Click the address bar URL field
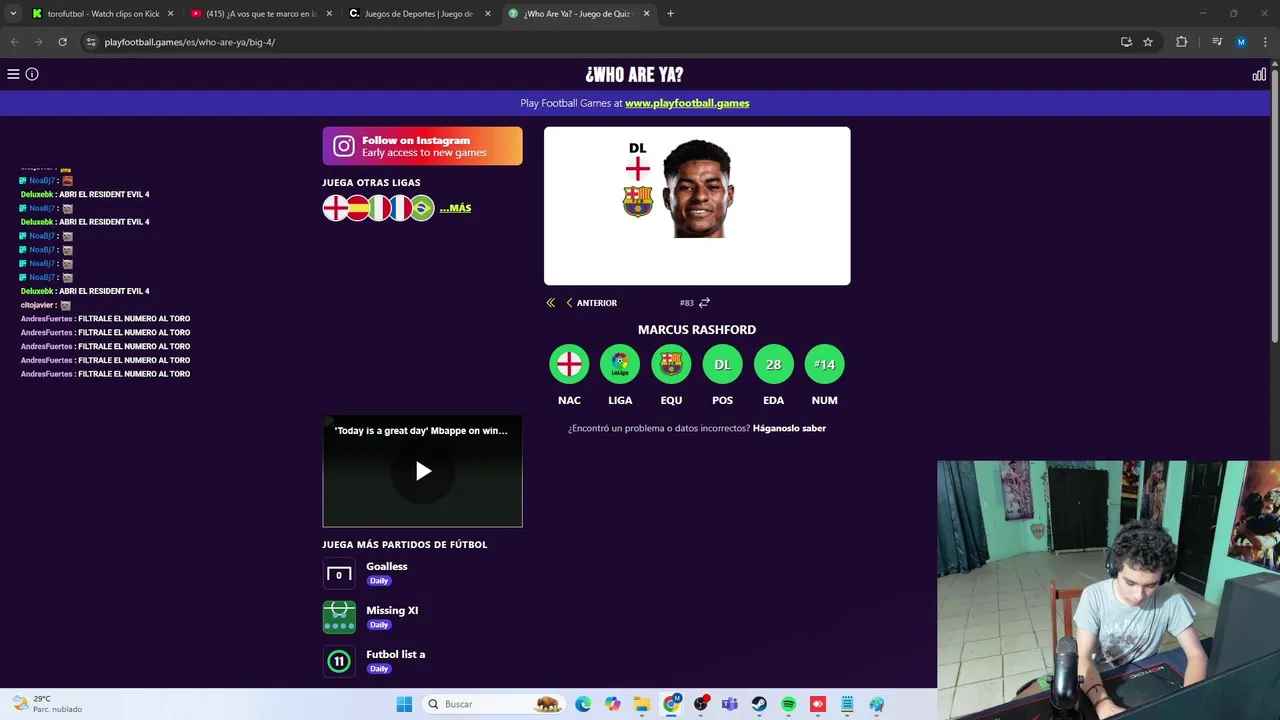The width and height of the screenshot is (1280, 720). pos(600,42)
